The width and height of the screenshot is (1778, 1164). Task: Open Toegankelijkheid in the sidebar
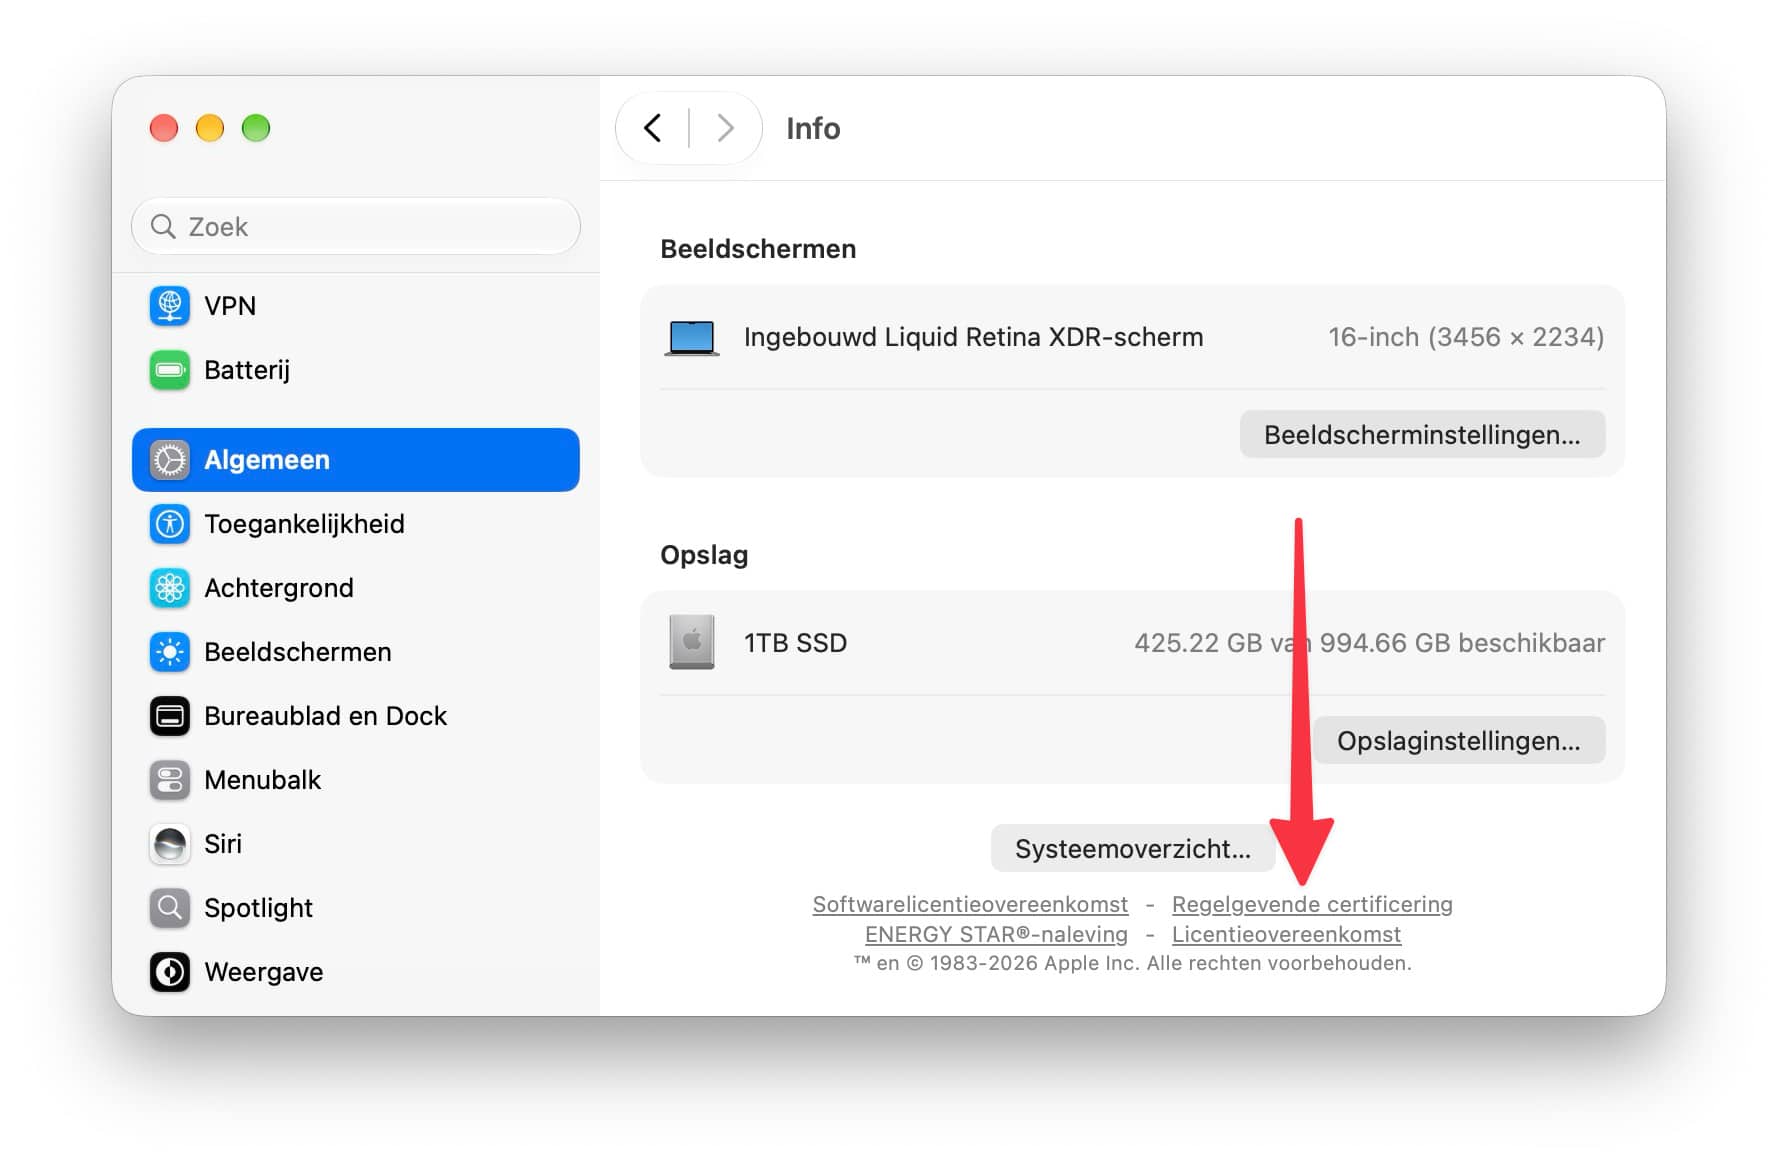click(x=356, y=524)
